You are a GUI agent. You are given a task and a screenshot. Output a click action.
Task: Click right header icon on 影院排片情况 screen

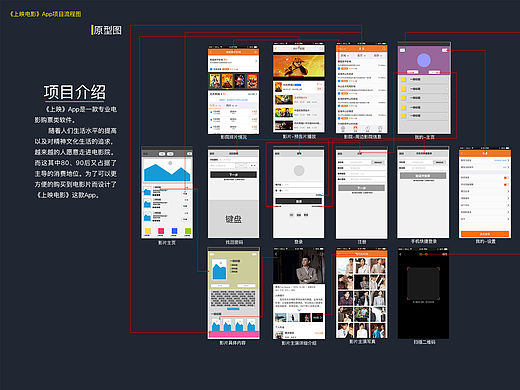tap(256, 52)
